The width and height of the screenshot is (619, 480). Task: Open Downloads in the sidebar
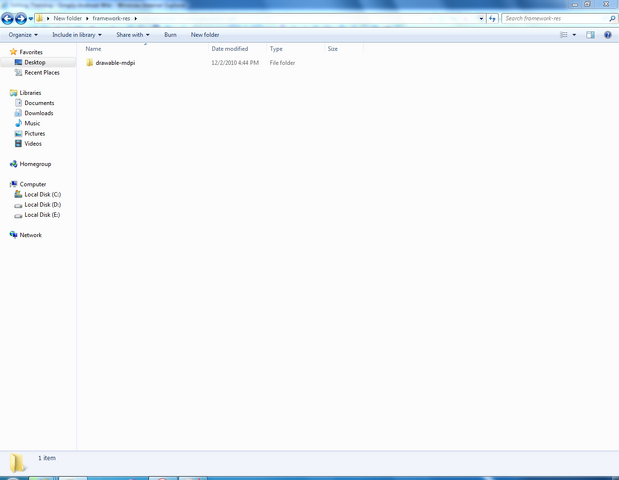(x=39, y=113)
